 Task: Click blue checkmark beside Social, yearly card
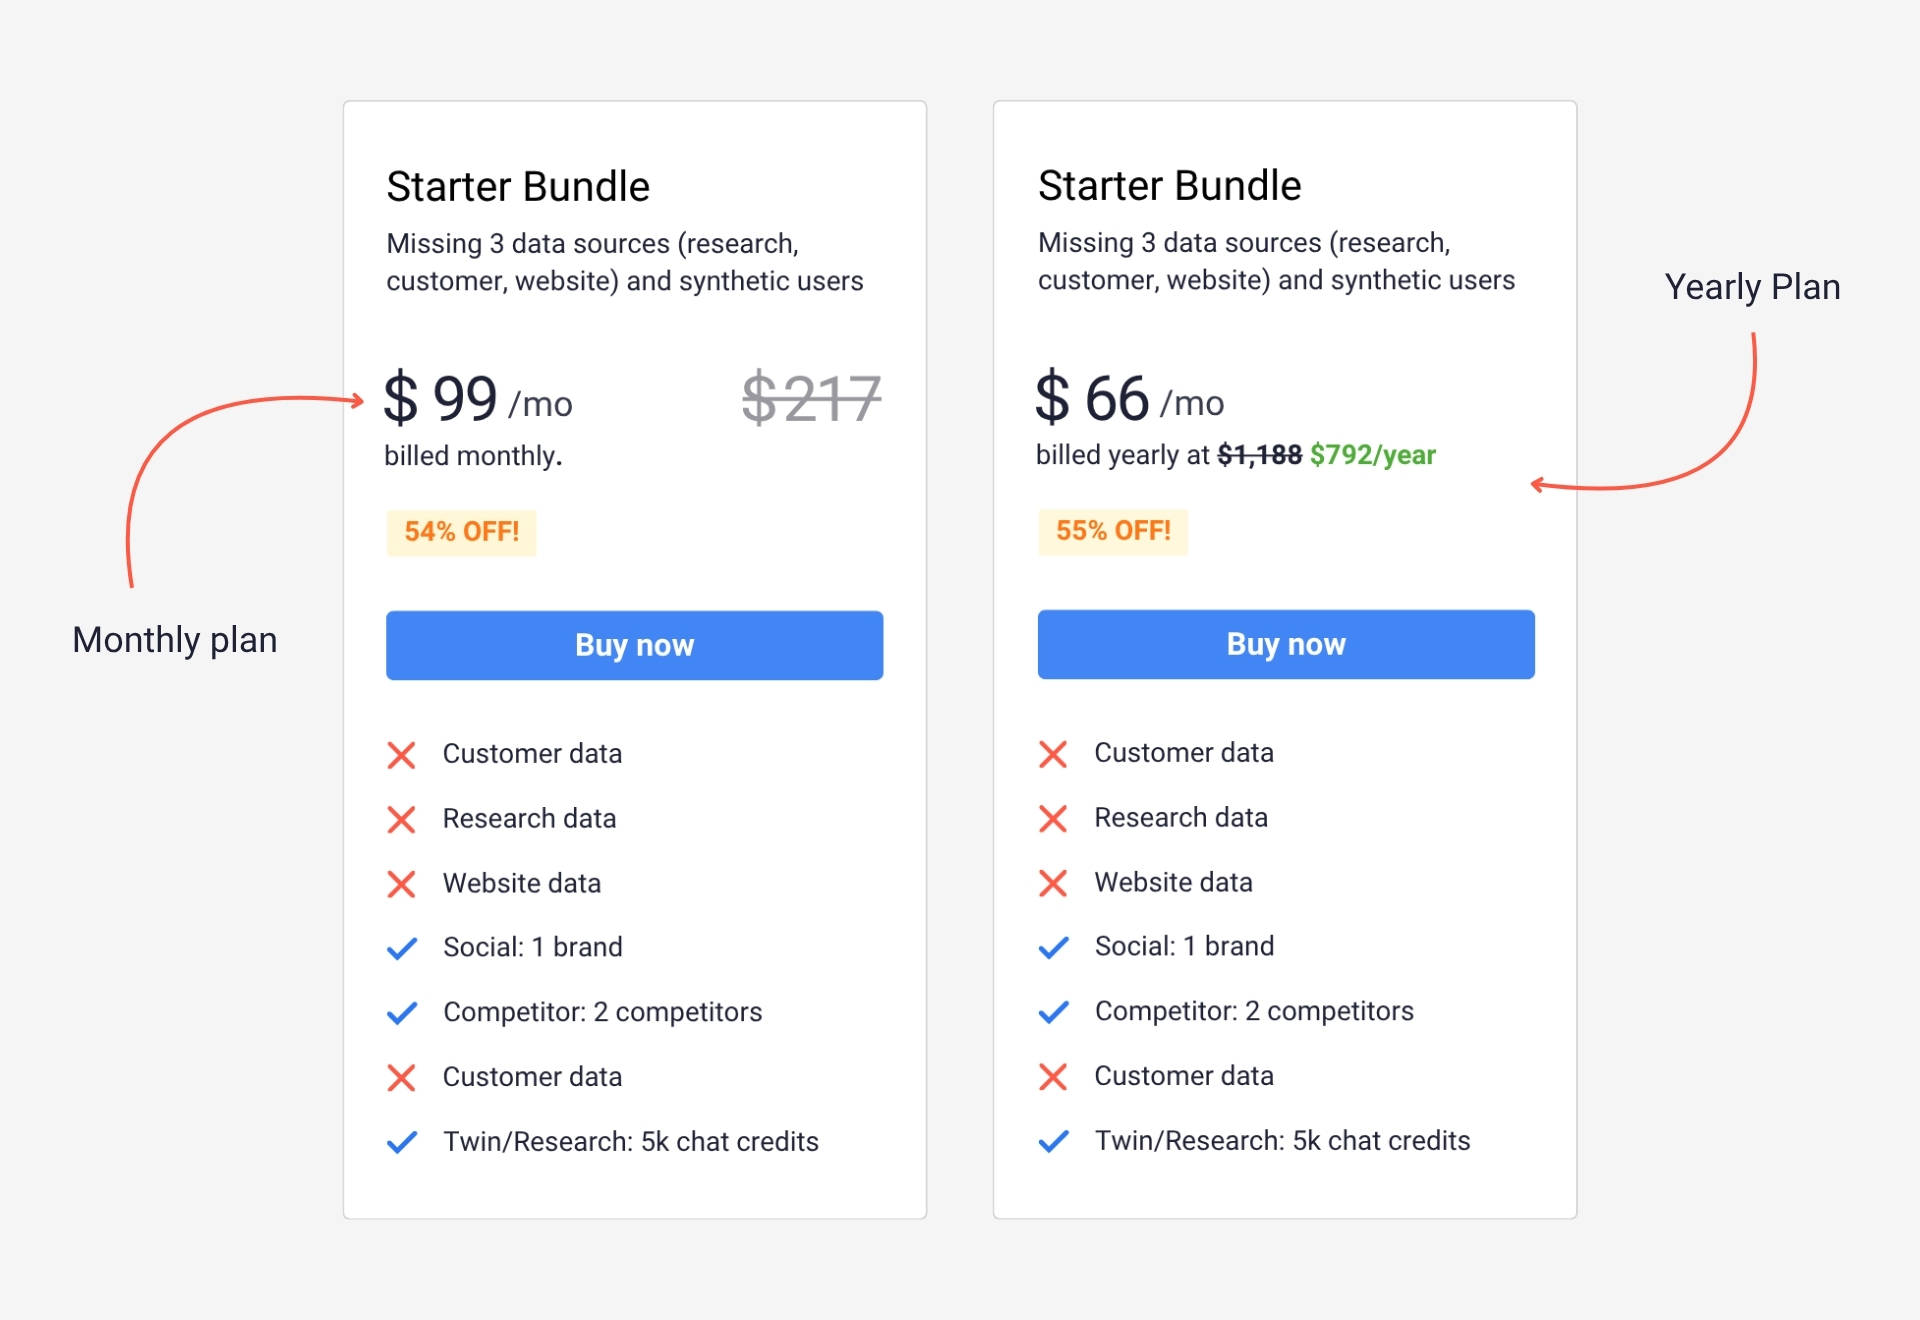tap(1053, 947)
